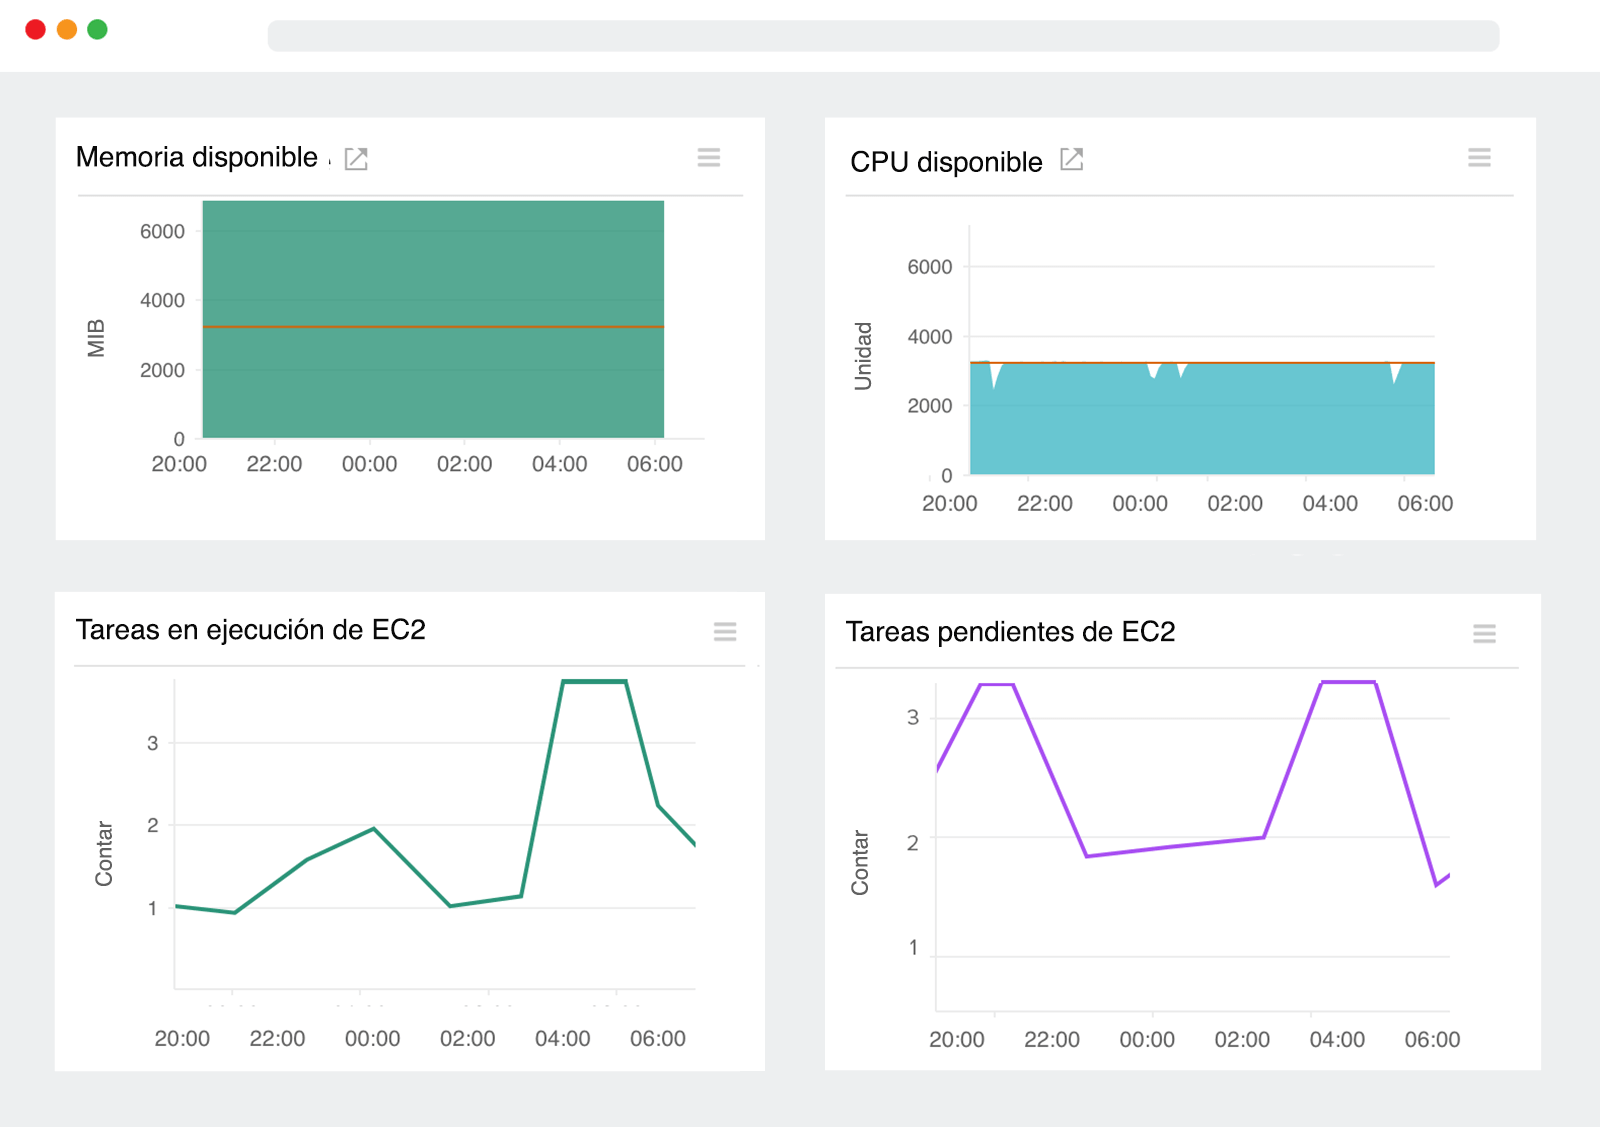Select the Tareas en ejecución de EC2 heading
The width and height of the screenshot is (1600, 1127).
(x=252, y=631)
